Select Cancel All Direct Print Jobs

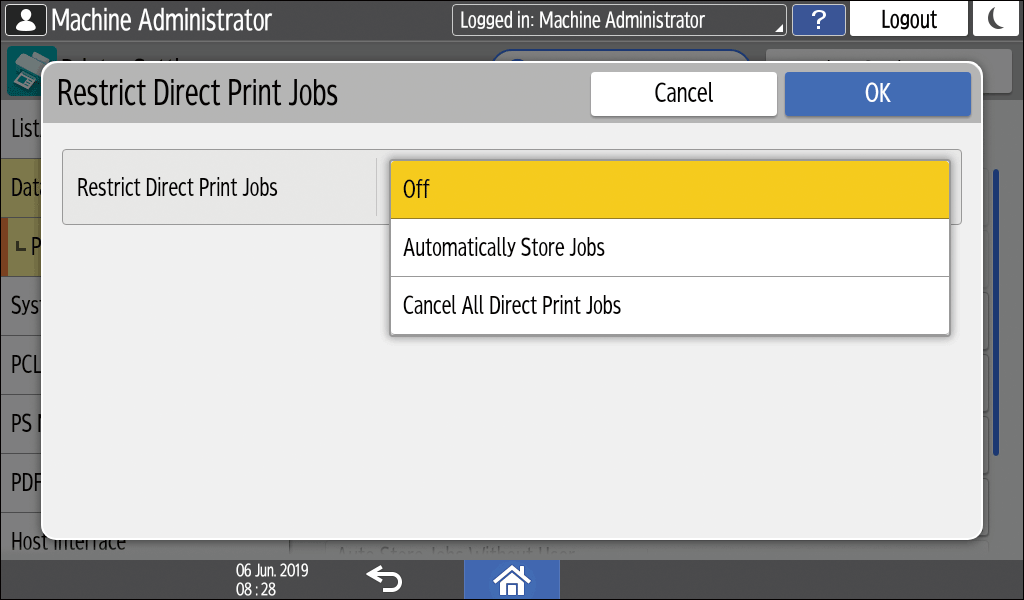669,306
